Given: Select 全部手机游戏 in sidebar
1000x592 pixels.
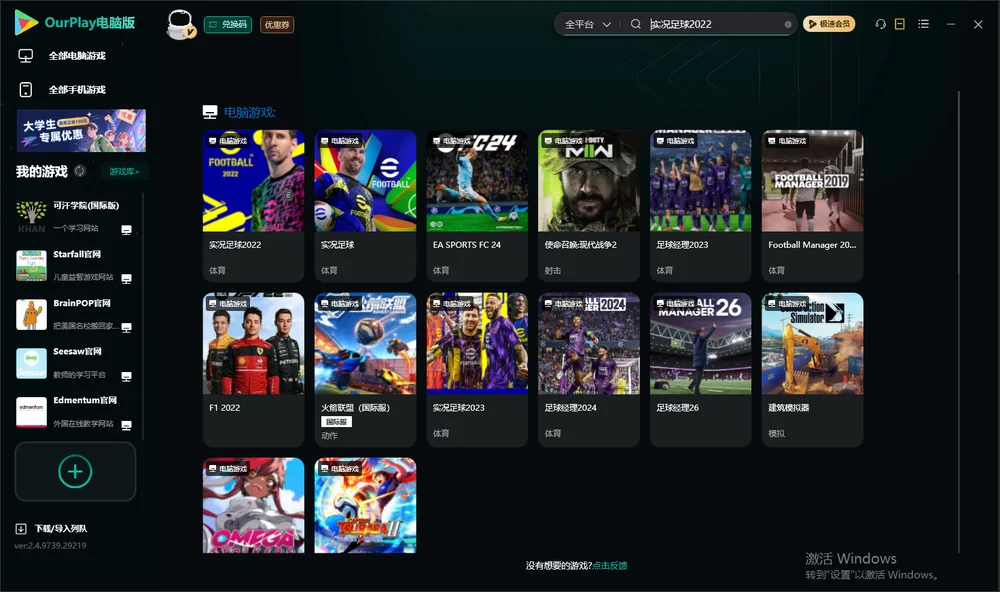Looking at the screenshot, I should coord(77,90).
